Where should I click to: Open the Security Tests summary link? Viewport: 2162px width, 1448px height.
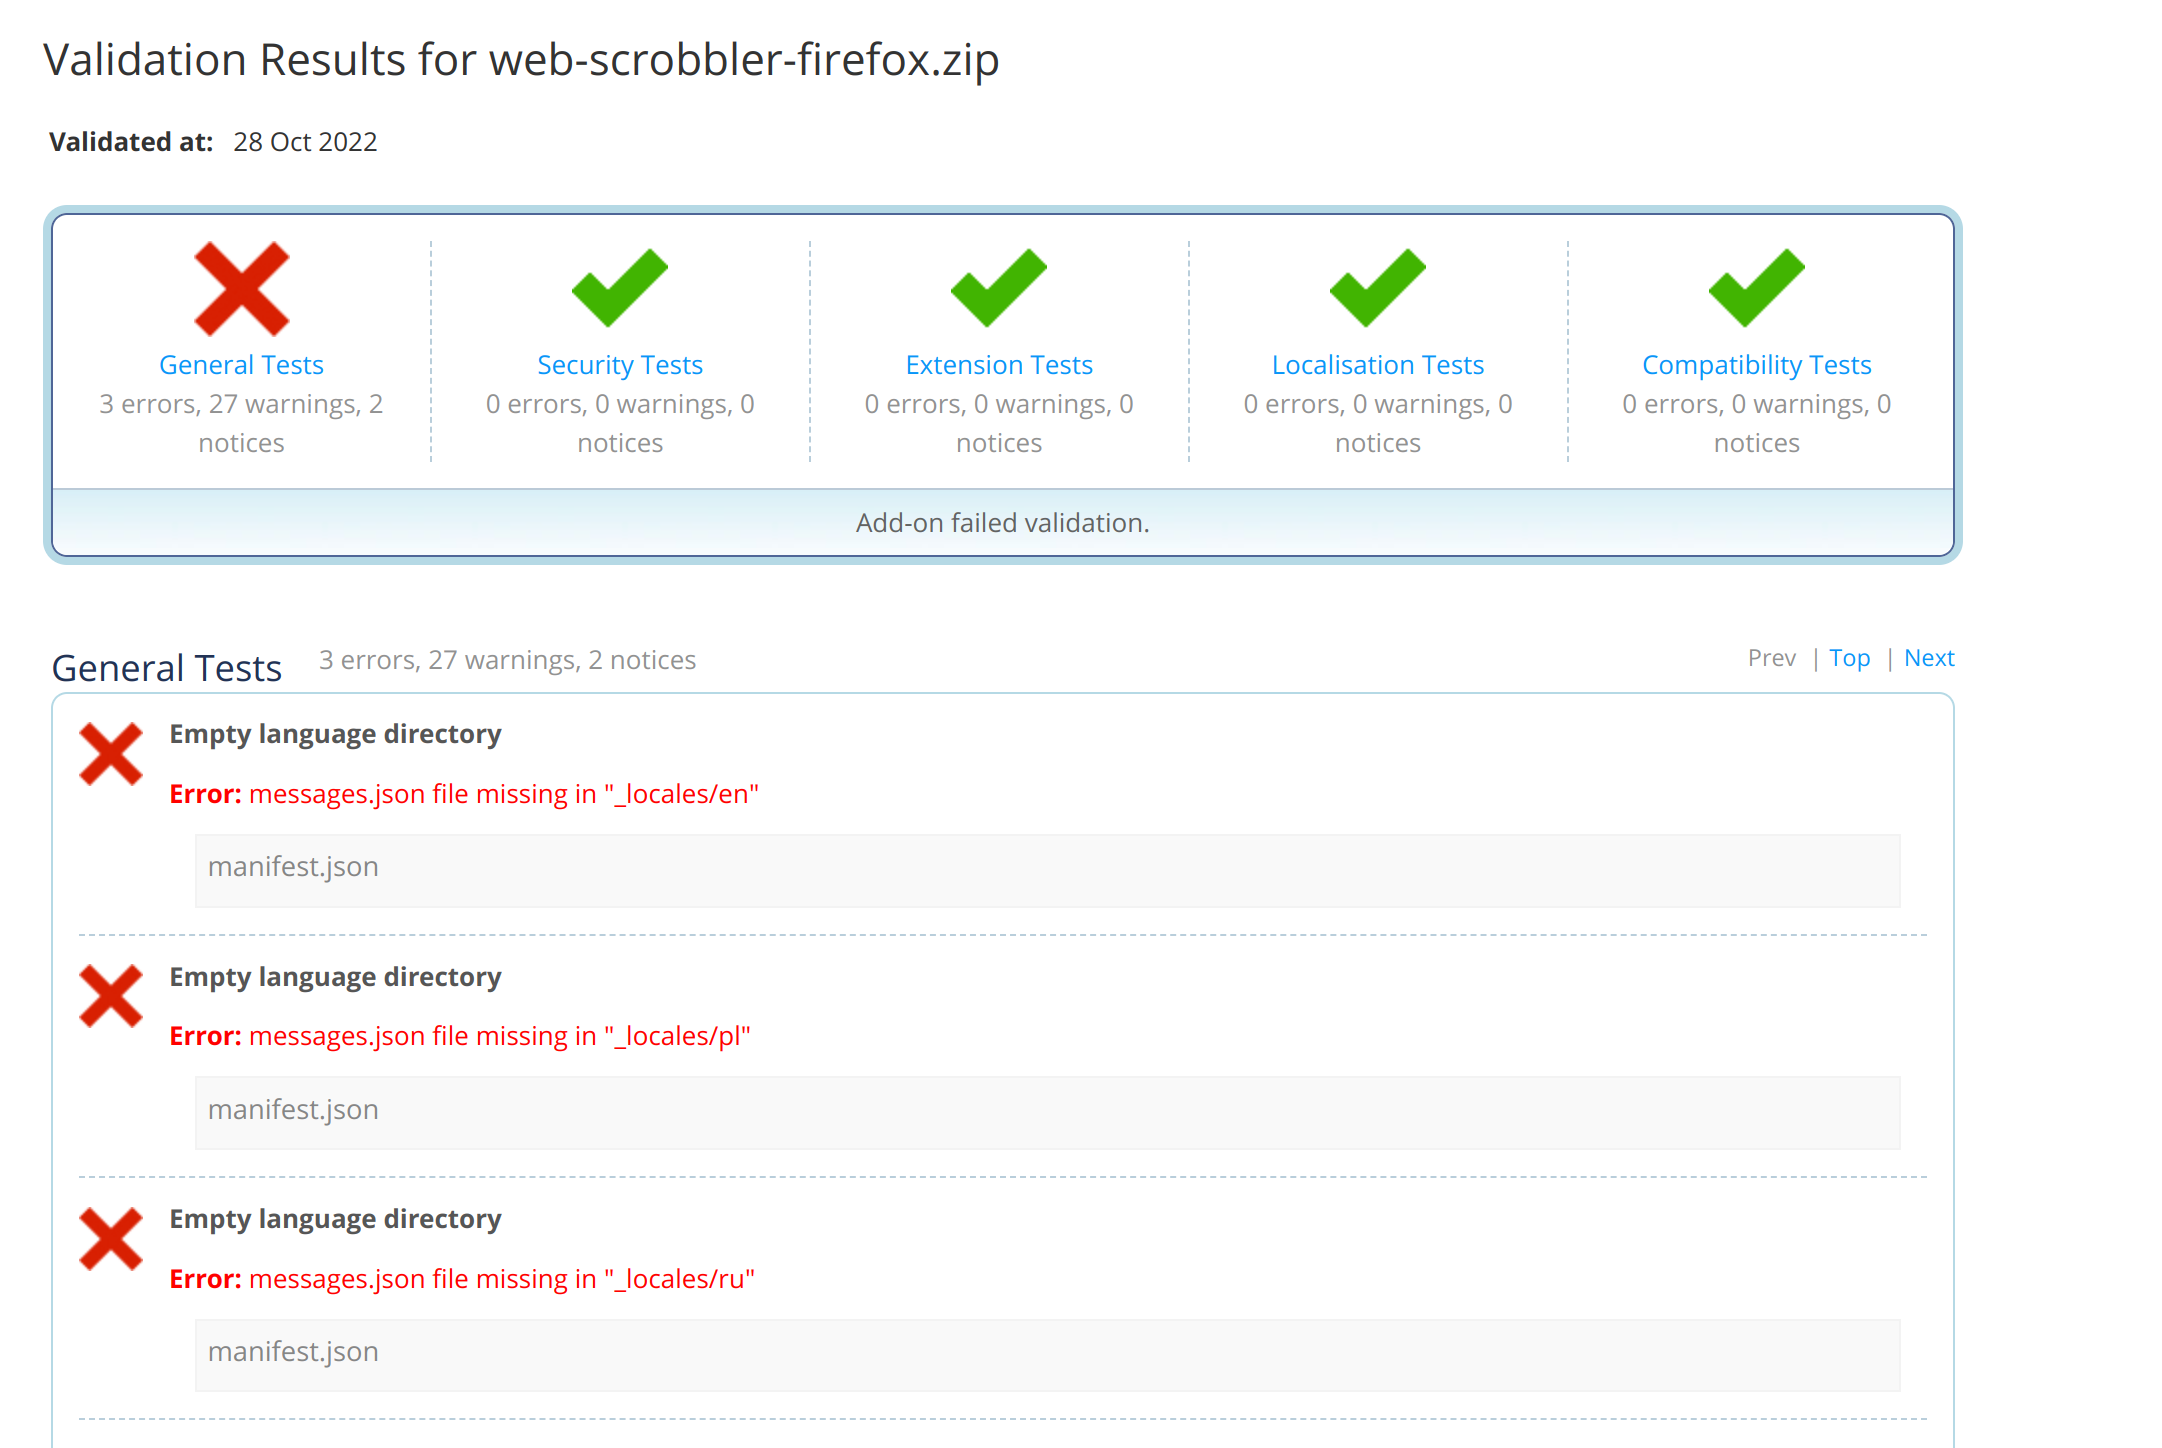(619, 365)
